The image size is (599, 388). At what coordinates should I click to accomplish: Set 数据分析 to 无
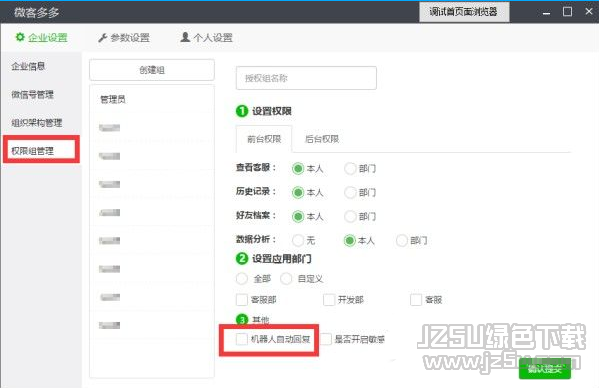coord(298,241)
